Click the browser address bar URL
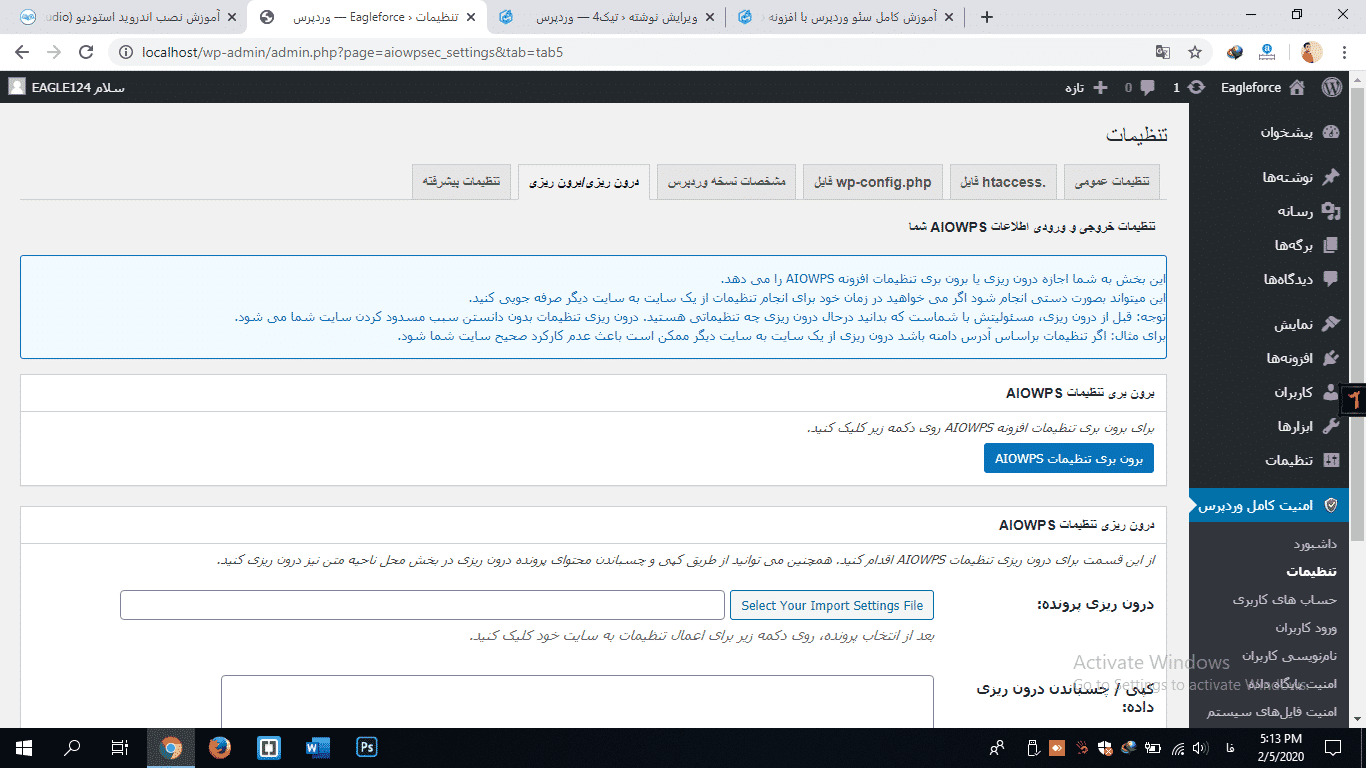Image resolution: width=1366 pixels, height=768 pixels. click(x=353, y=52)
